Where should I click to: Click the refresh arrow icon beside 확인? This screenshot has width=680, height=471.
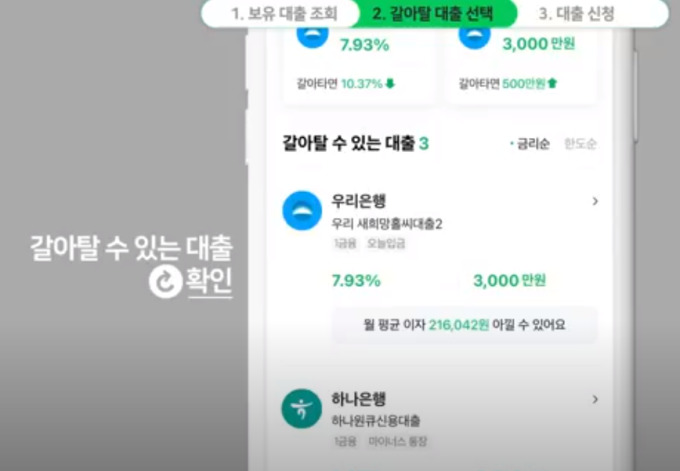[x=165, y=282]
